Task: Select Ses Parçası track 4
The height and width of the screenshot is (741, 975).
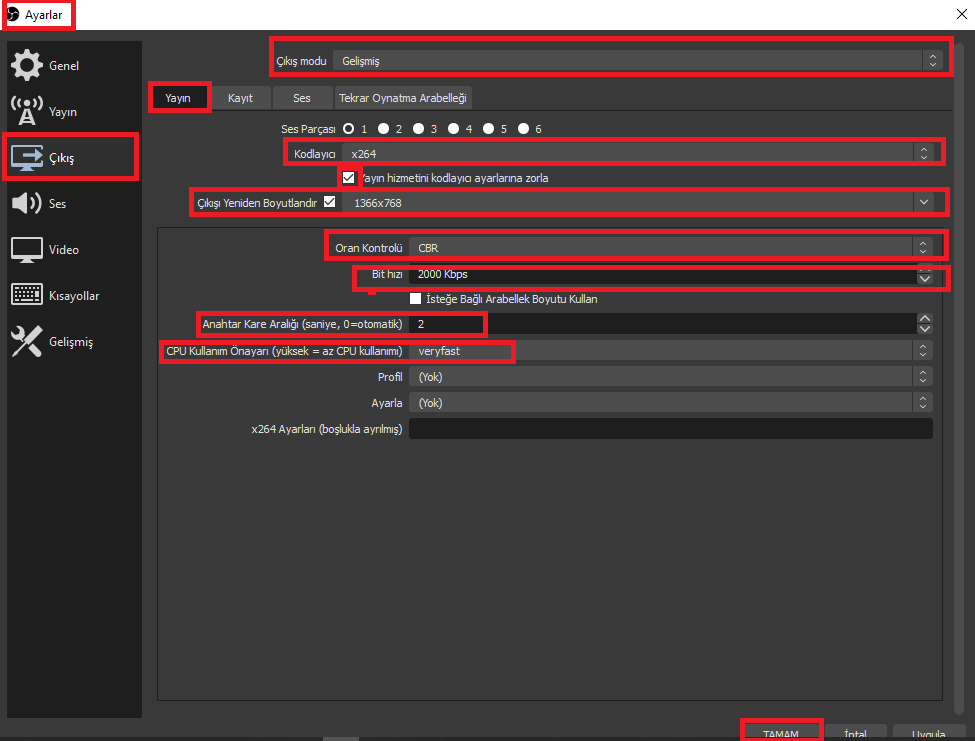Action: tap(454, 129)
